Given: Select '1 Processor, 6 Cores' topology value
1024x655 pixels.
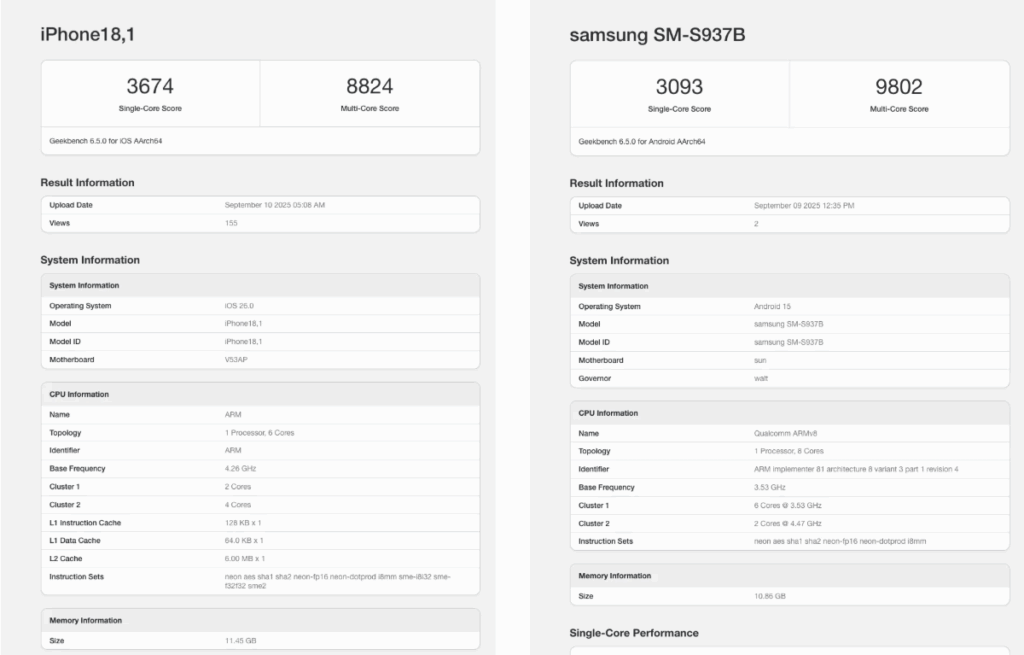Looking at the screenshot, I should [x=259, y=433].
